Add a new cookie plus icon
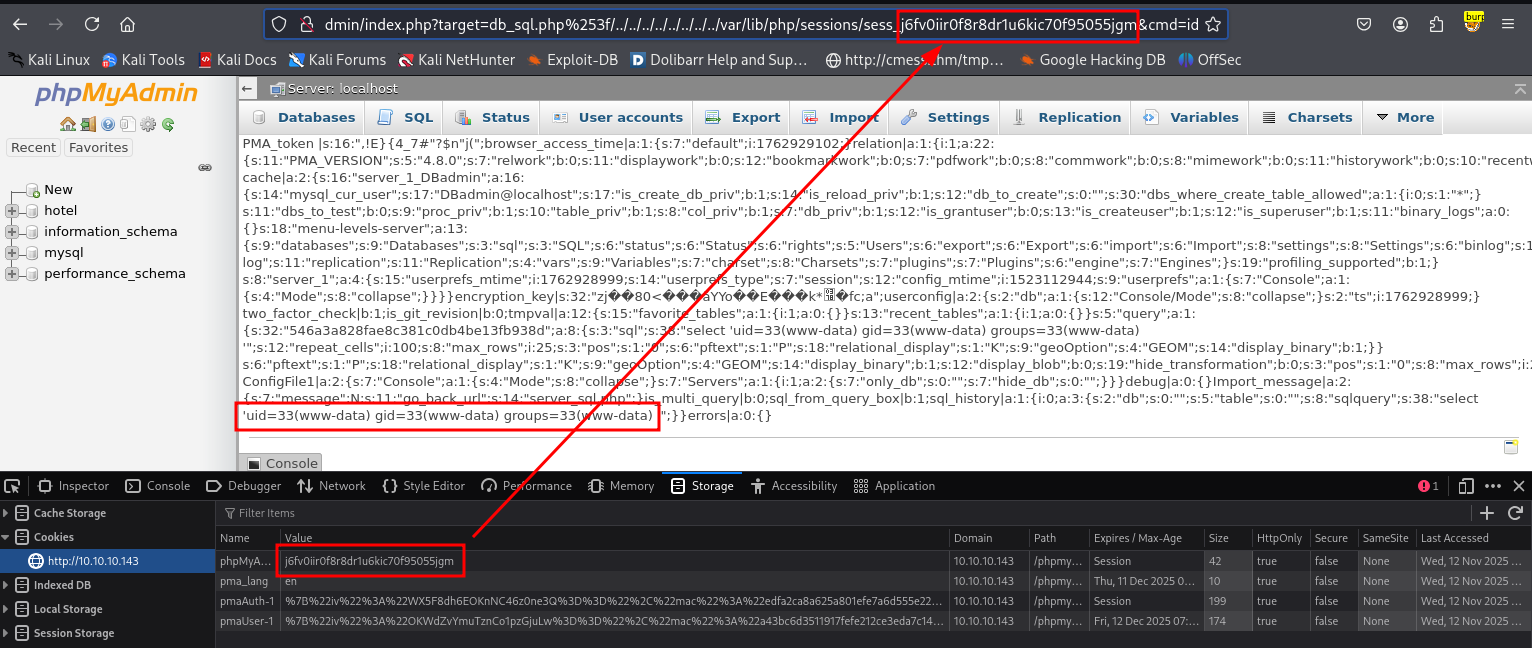Image resolution: width=1532 pixels, height=648 pixels. (1487, 513)
